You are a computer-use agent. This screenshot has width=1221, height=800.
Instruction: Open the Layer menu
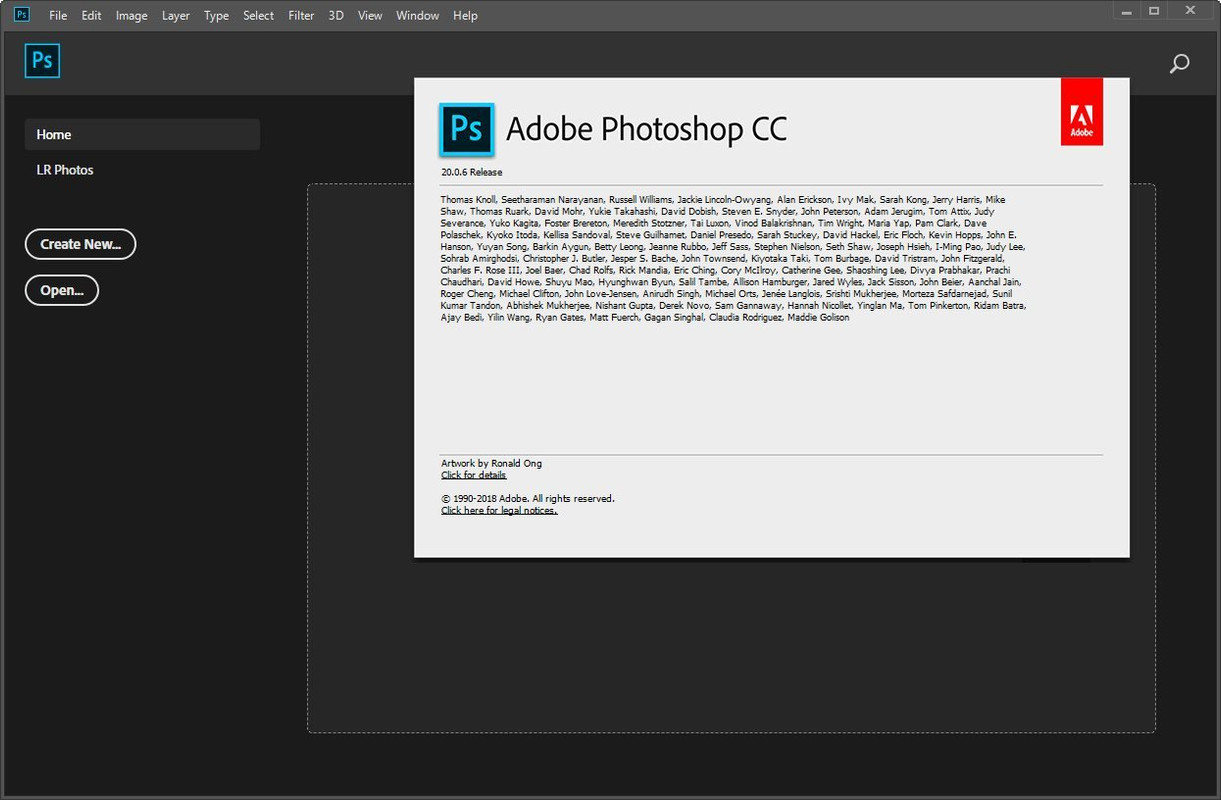click(176, 16)
